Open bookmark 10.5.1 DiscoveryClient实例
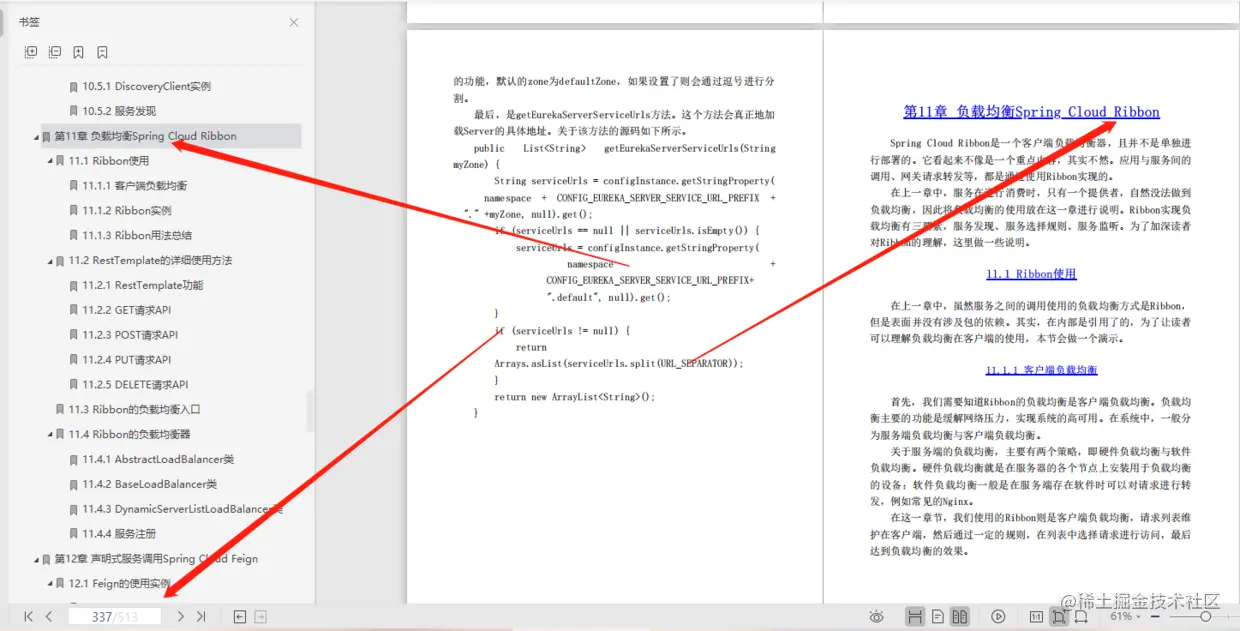 coord(146,86)
